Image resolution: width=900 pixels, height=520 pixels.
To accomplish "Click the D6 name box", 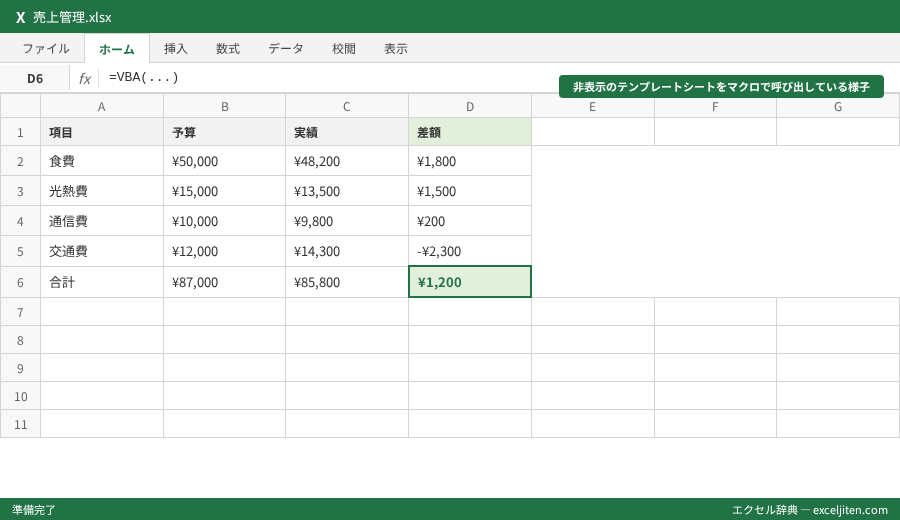I will point(35,78).
